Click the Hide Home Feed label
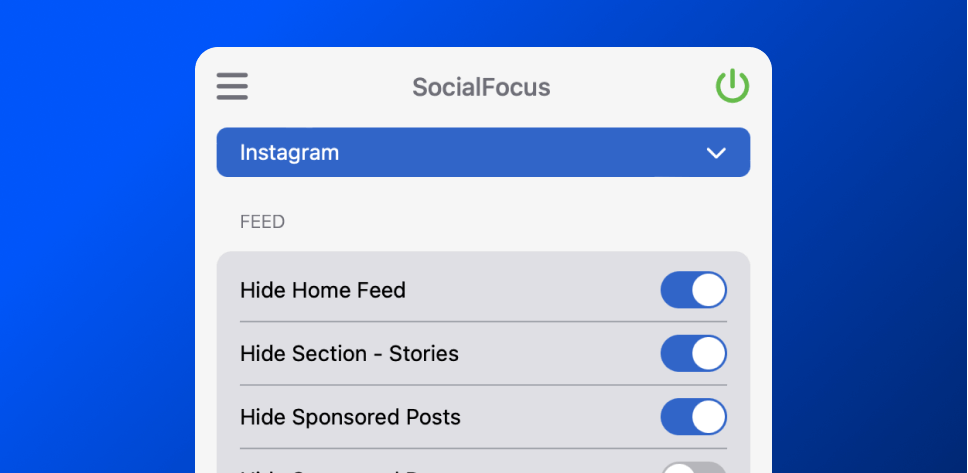Image resolution: width=968 pixels, height=473 pixels. (323, 291)
